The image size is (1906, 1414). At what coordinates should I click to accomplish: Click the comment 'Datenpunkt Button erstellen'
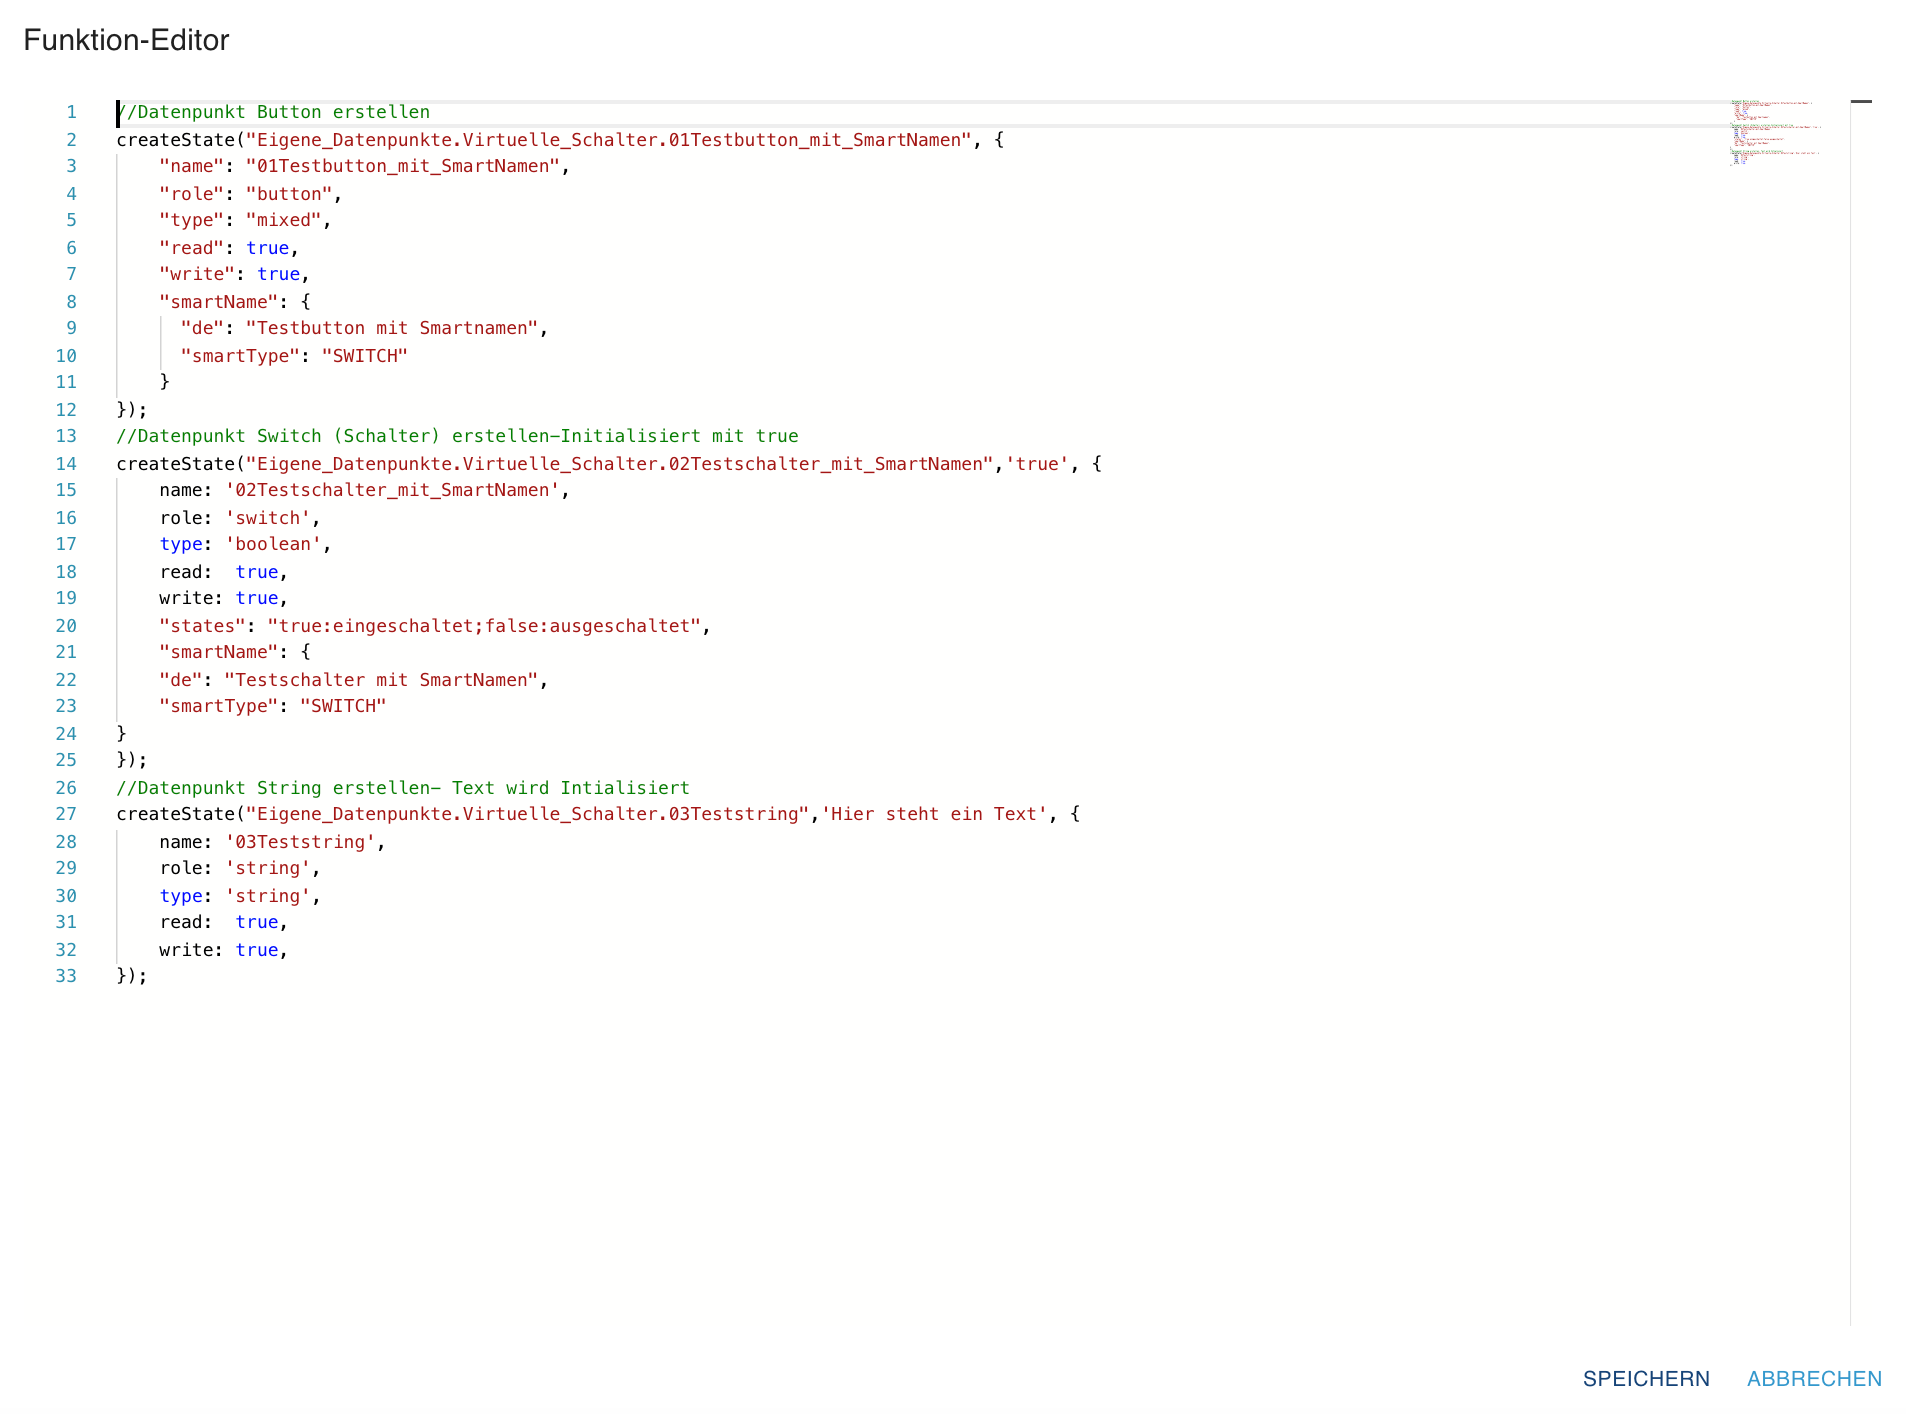pyautogui.click(x=274, y=112)
